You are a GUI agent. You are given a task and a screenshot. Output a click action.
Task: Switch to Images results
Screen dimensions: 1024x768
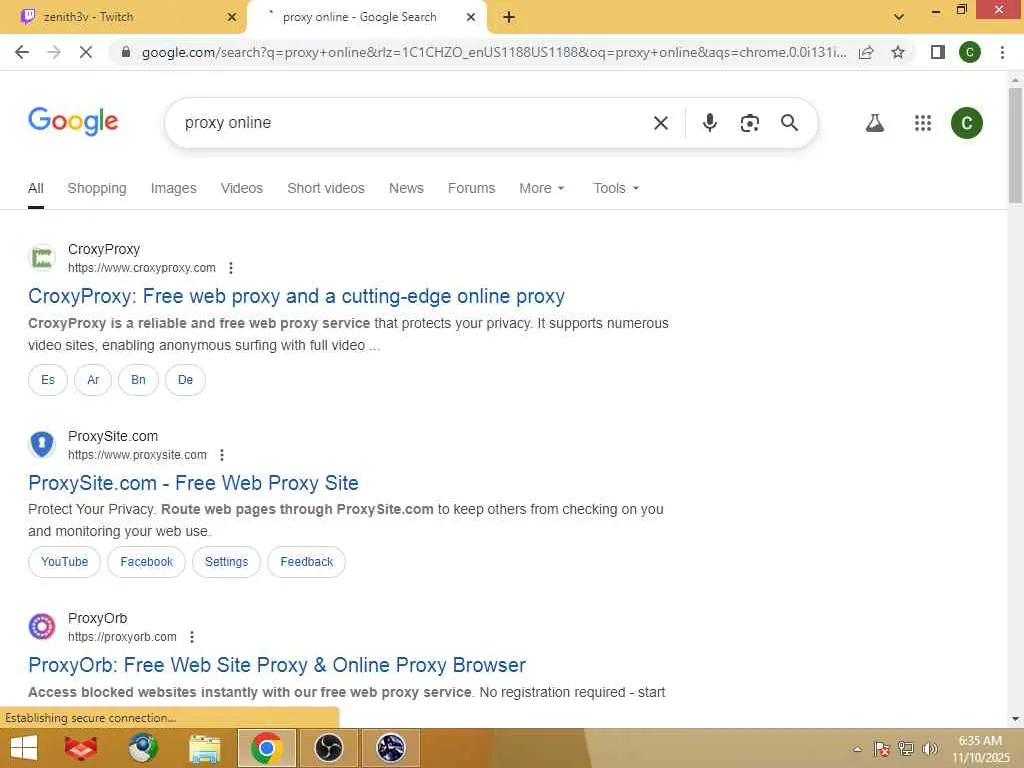pyautogui.click(x=173, y=188)
